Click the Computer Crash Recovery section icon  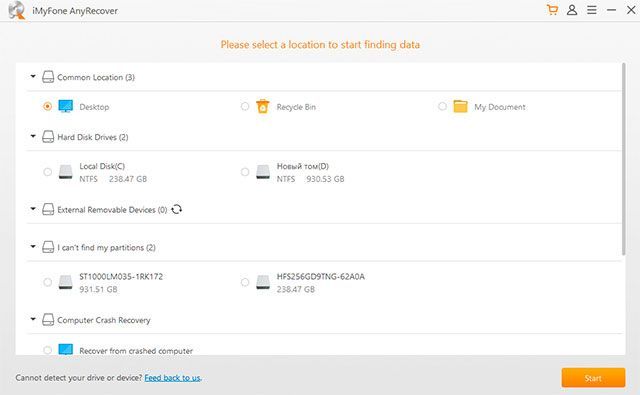click(x=48, y=320)
